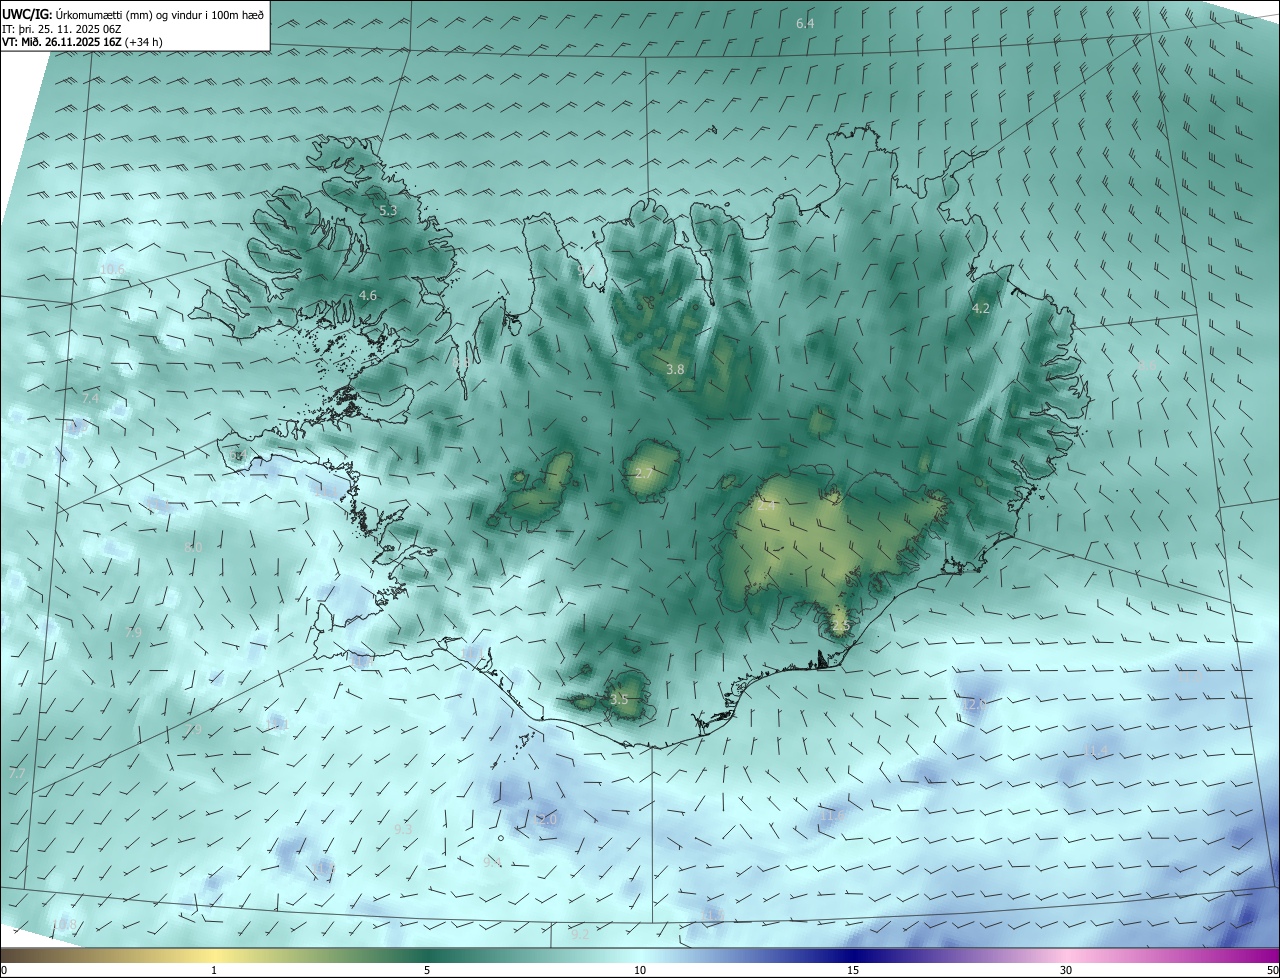Click the 10 tick on the colour scale
The image size is (1280, 978).
pyautogui.click(x=640, y=970)
